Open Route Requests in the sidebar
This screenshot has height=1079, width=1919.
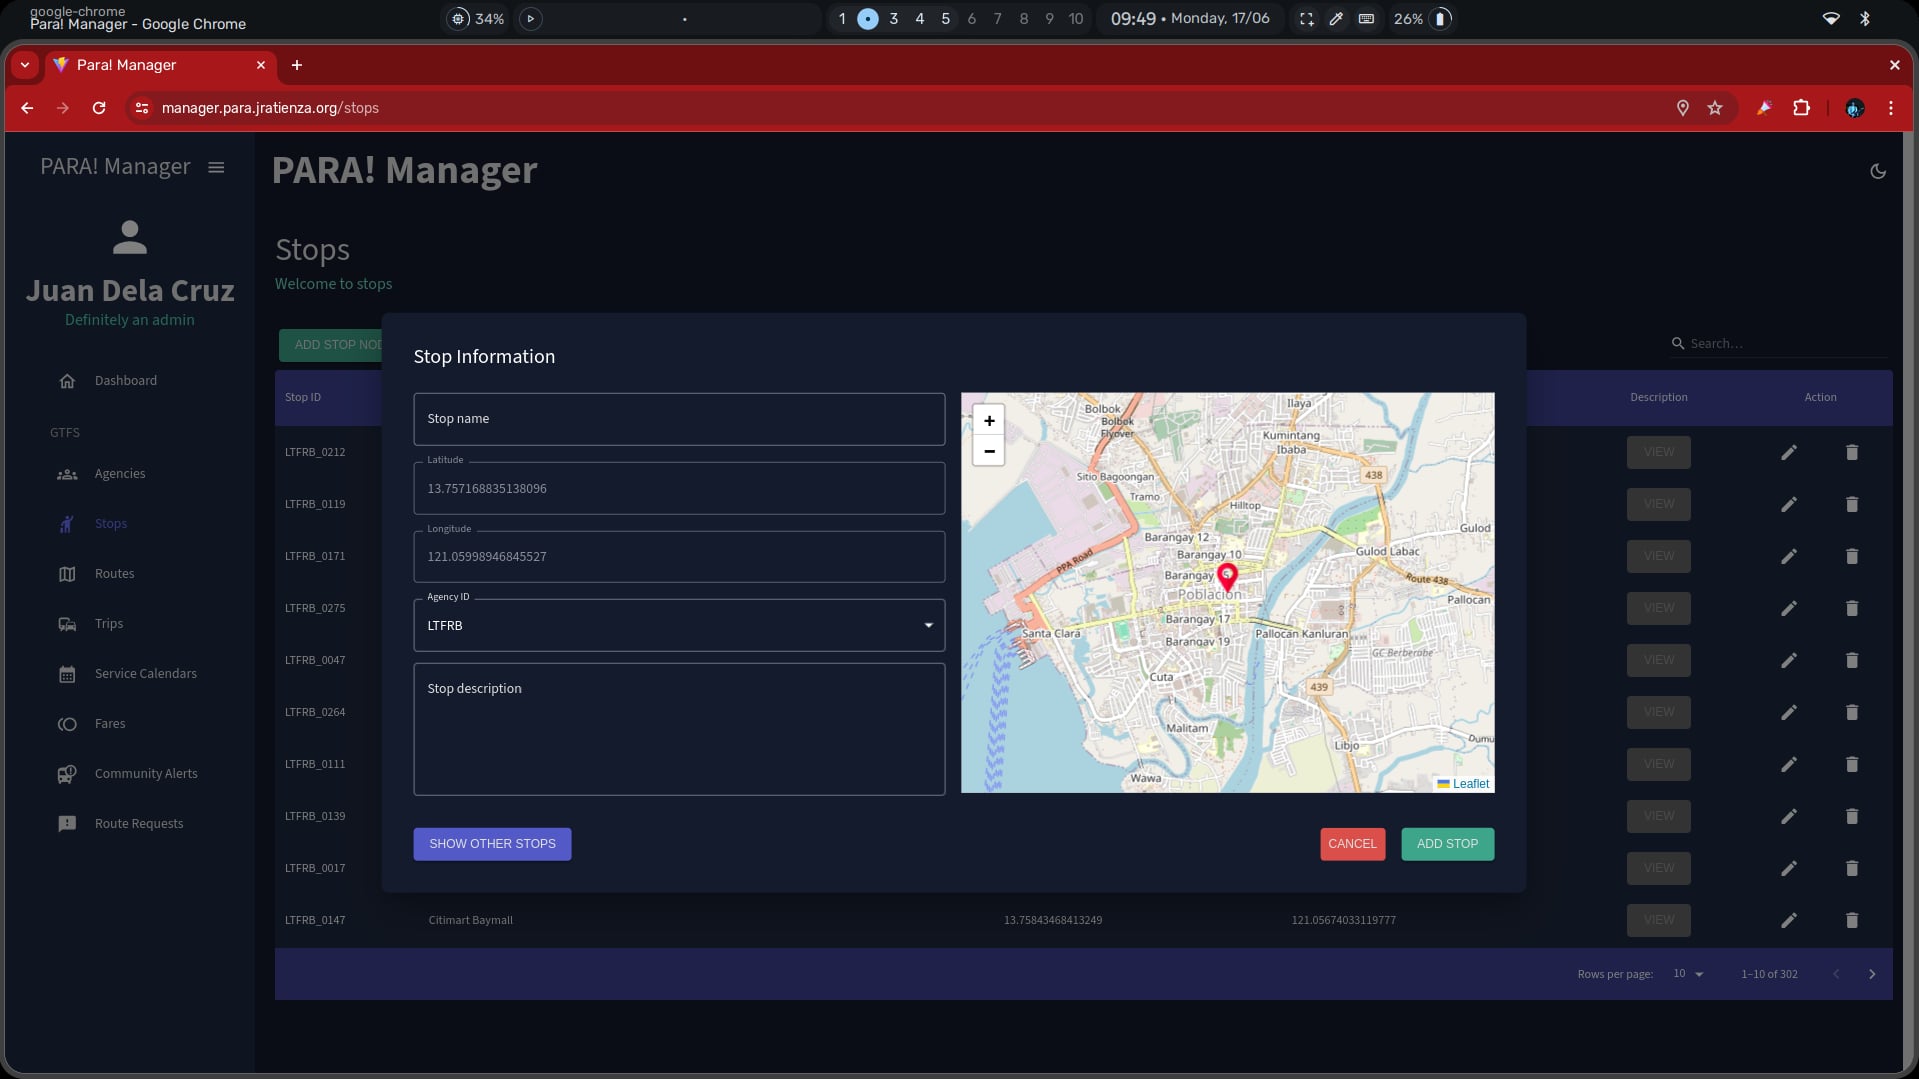(139, 824)
